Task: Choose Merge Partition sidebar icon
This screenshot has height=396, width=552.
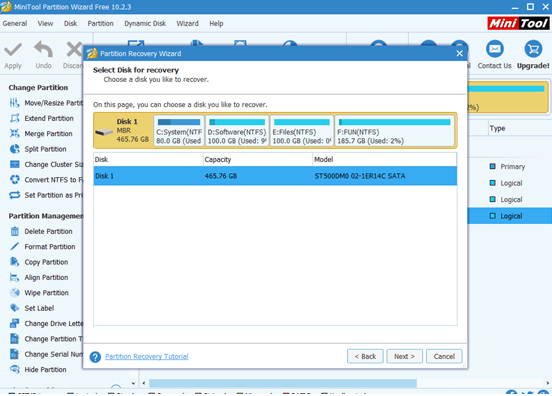Action: pos(14,133)
